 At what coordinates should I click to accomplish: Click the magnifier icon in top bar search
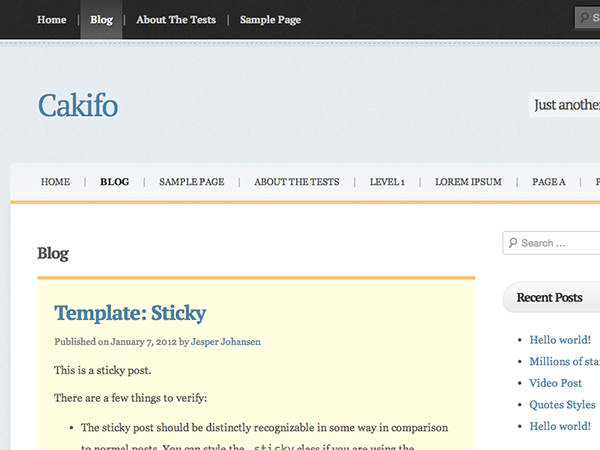[584, 18]
